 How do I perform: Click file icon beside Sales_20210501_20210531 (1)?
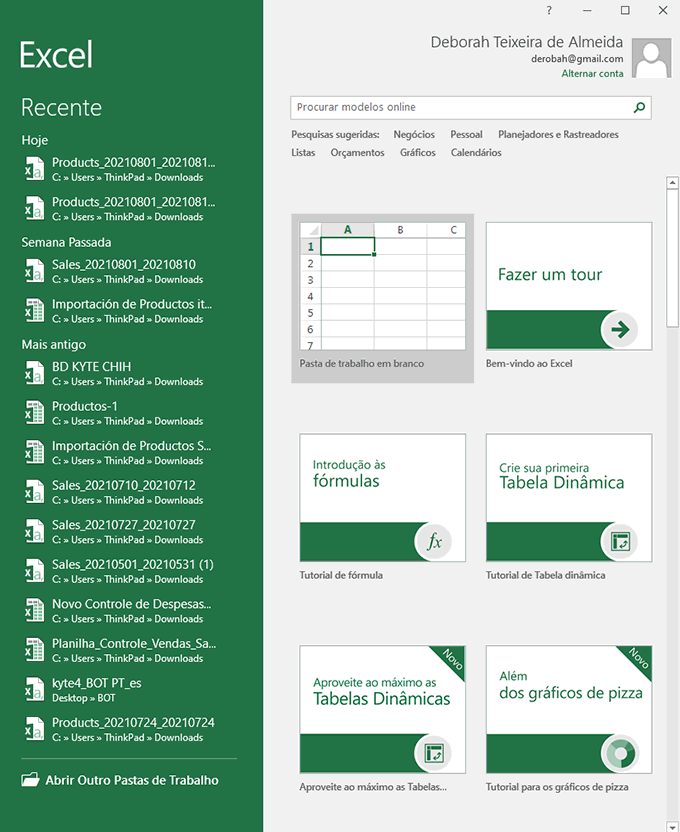click(34, 571)
